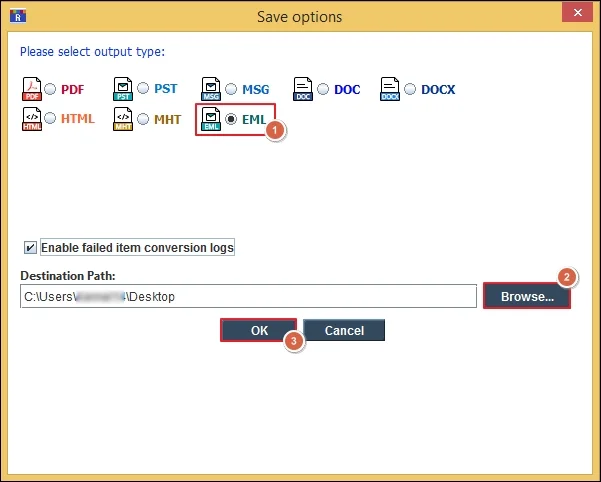Click the MHT file format icon
The height and width of the screenshot is (482, 601).
coord(123,119)
